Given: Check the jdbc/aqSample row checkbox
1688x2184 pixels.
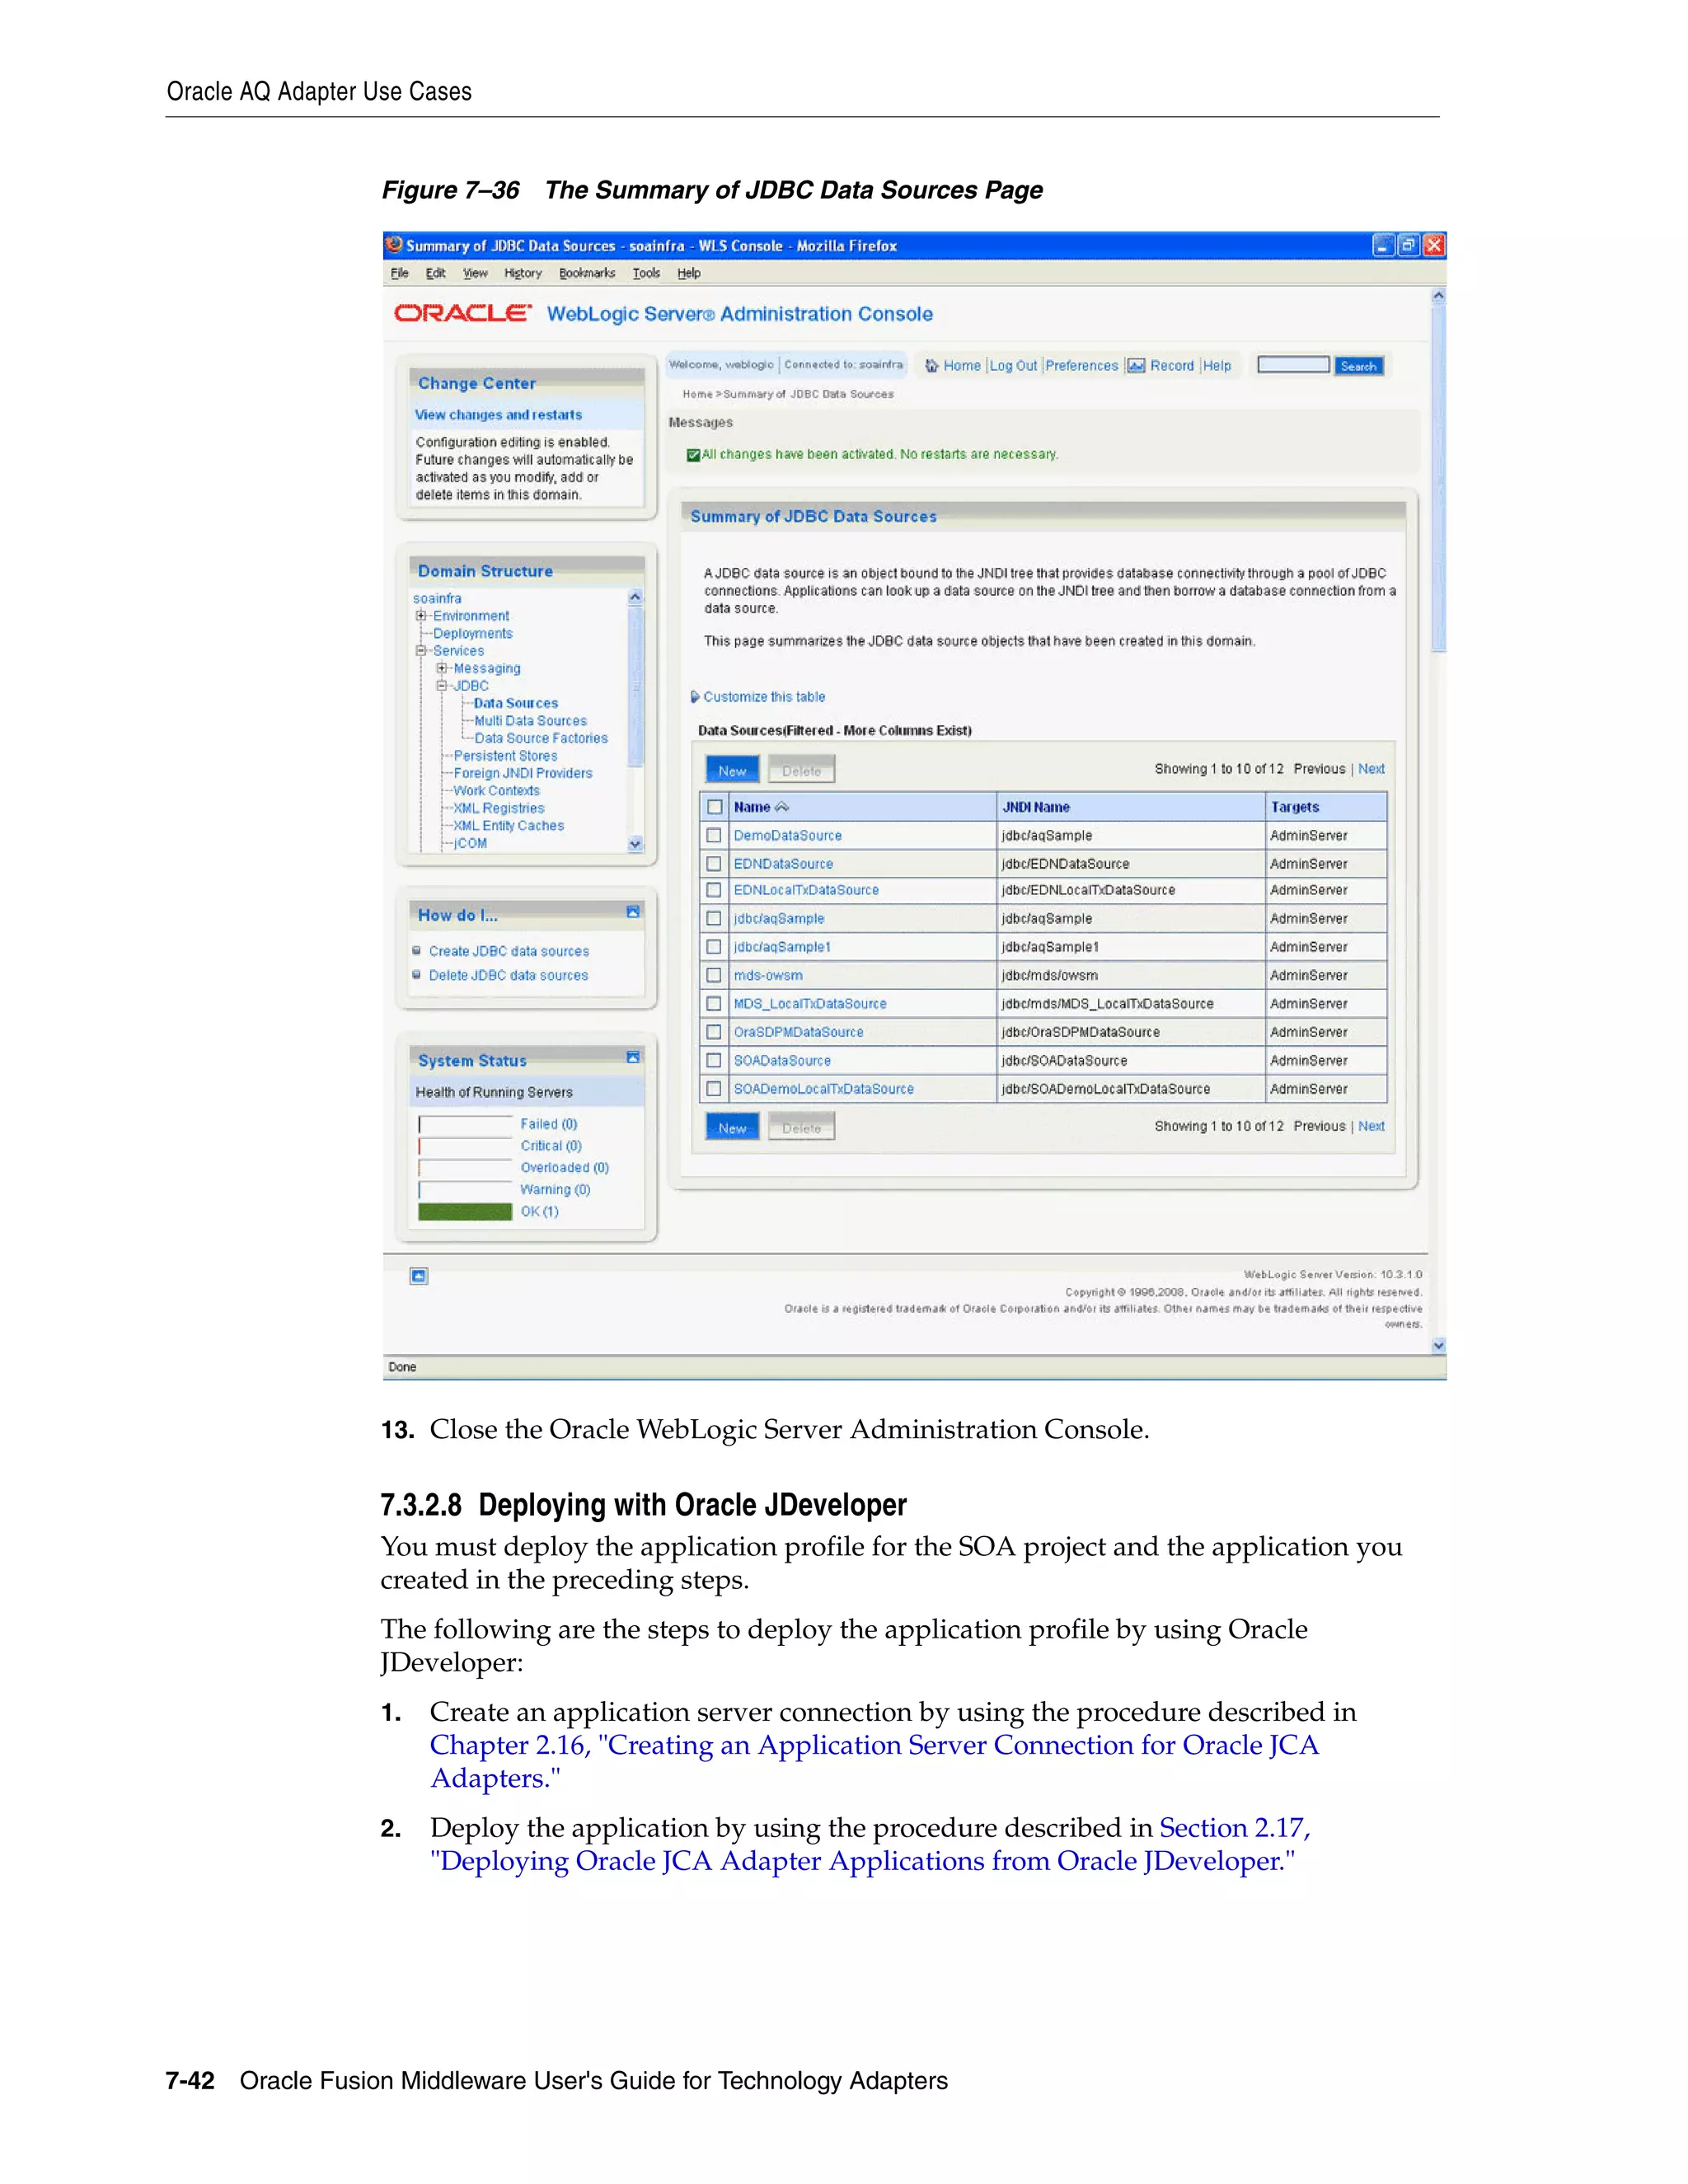Looking at the screenshot, I should click(x=714, y=918).
